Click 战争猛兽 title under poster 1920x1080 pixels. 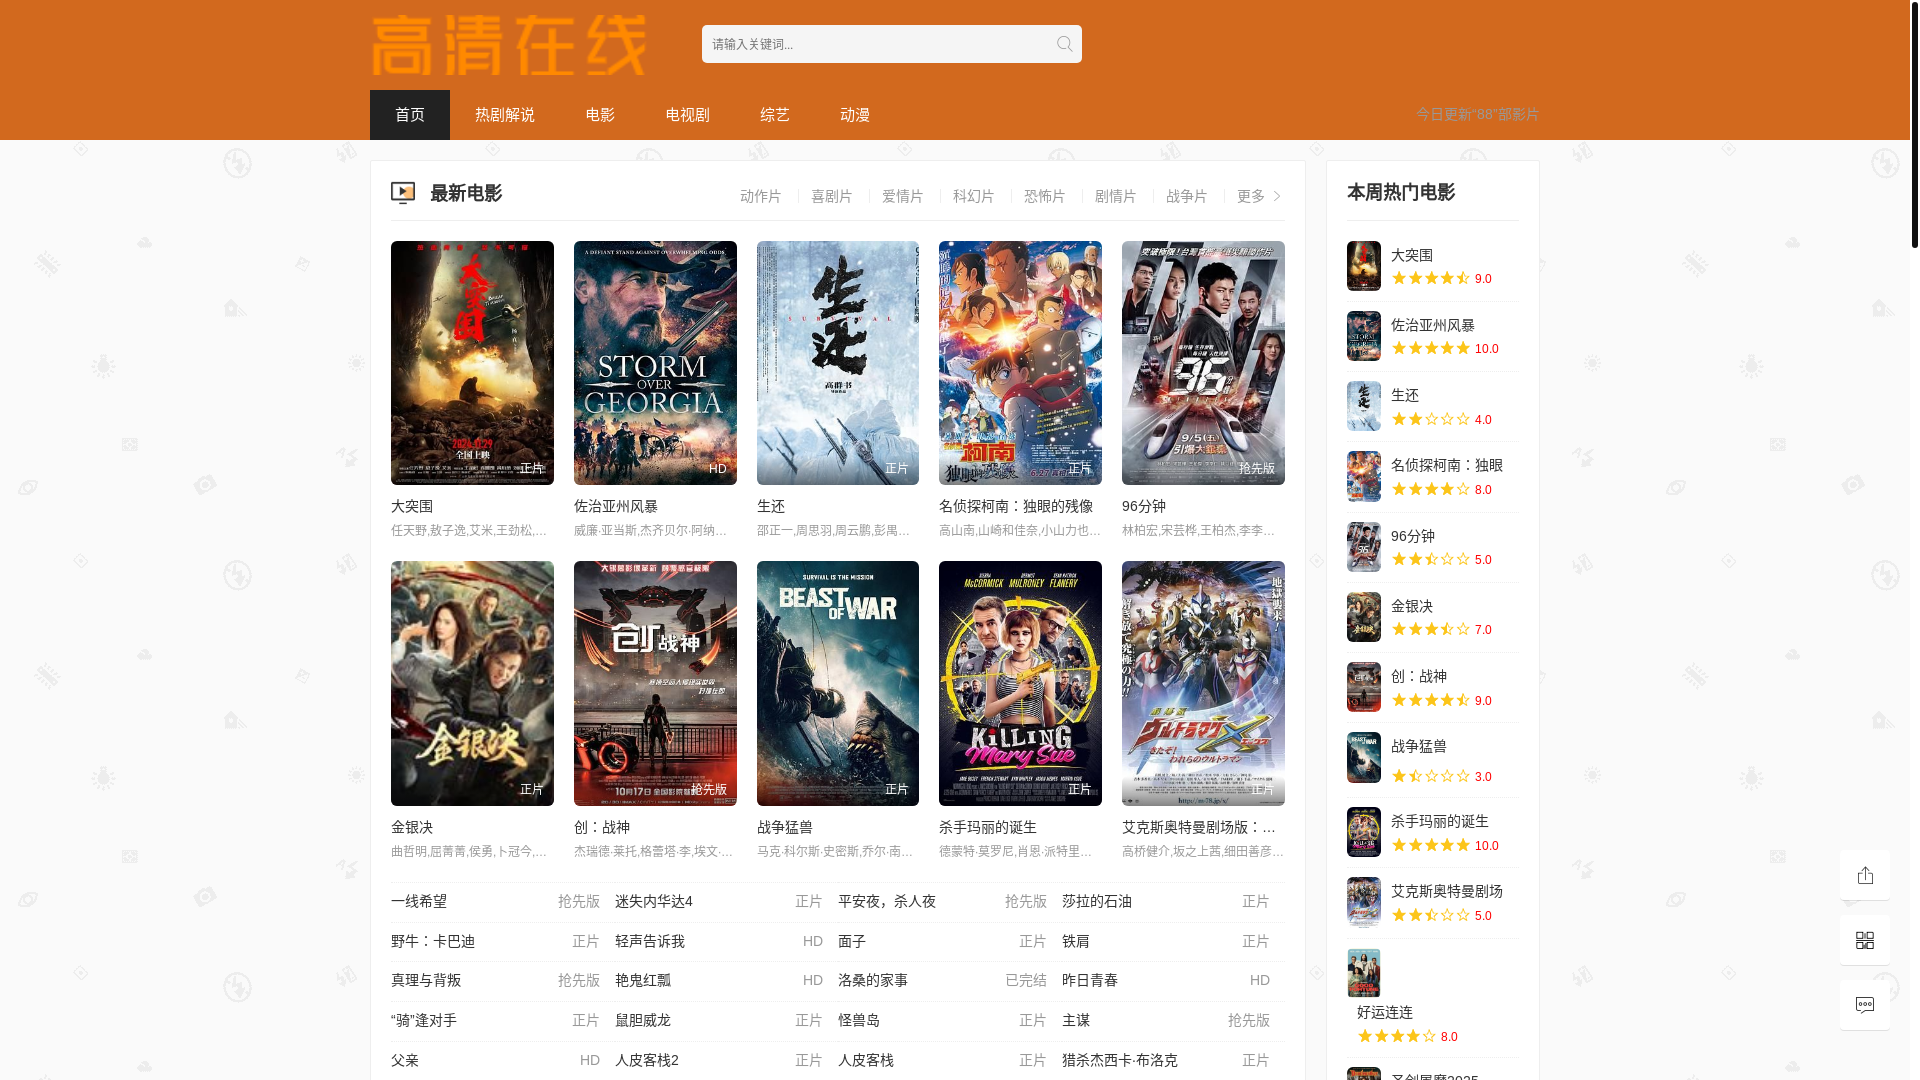point(785,827)
